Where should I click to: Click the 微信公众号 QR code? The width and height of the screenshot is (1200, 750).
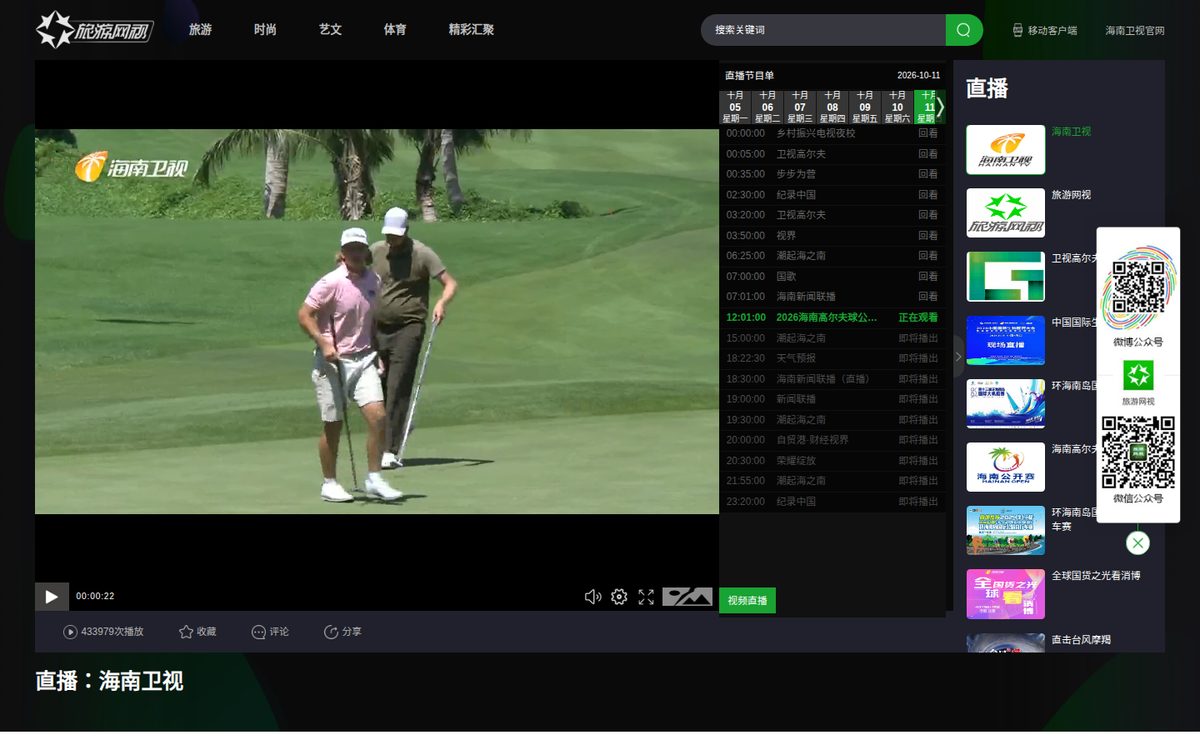tap(1138, 453)
